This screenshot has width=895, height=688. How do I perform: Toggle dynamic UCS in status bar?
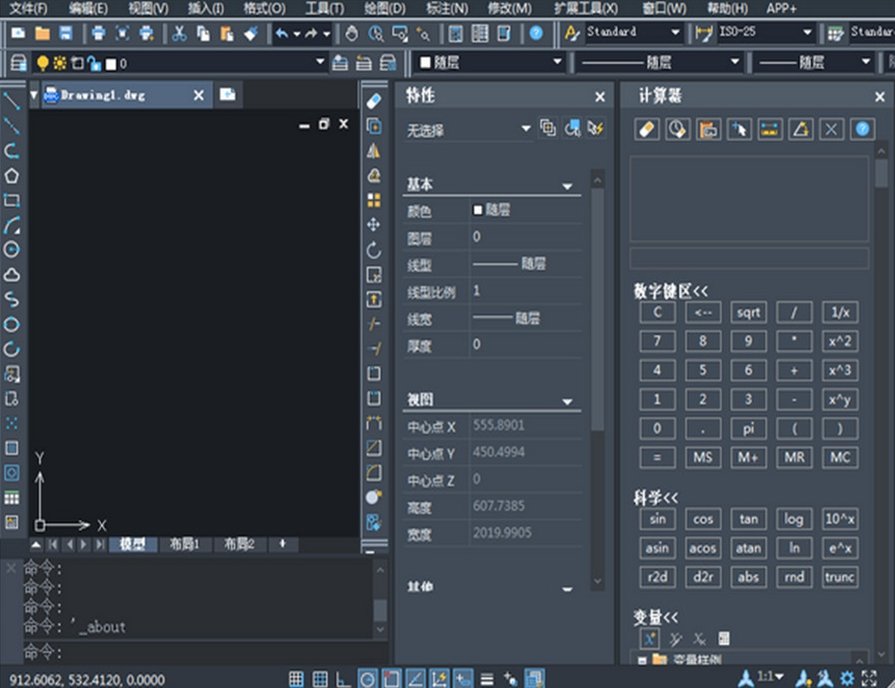pos(440,678)
